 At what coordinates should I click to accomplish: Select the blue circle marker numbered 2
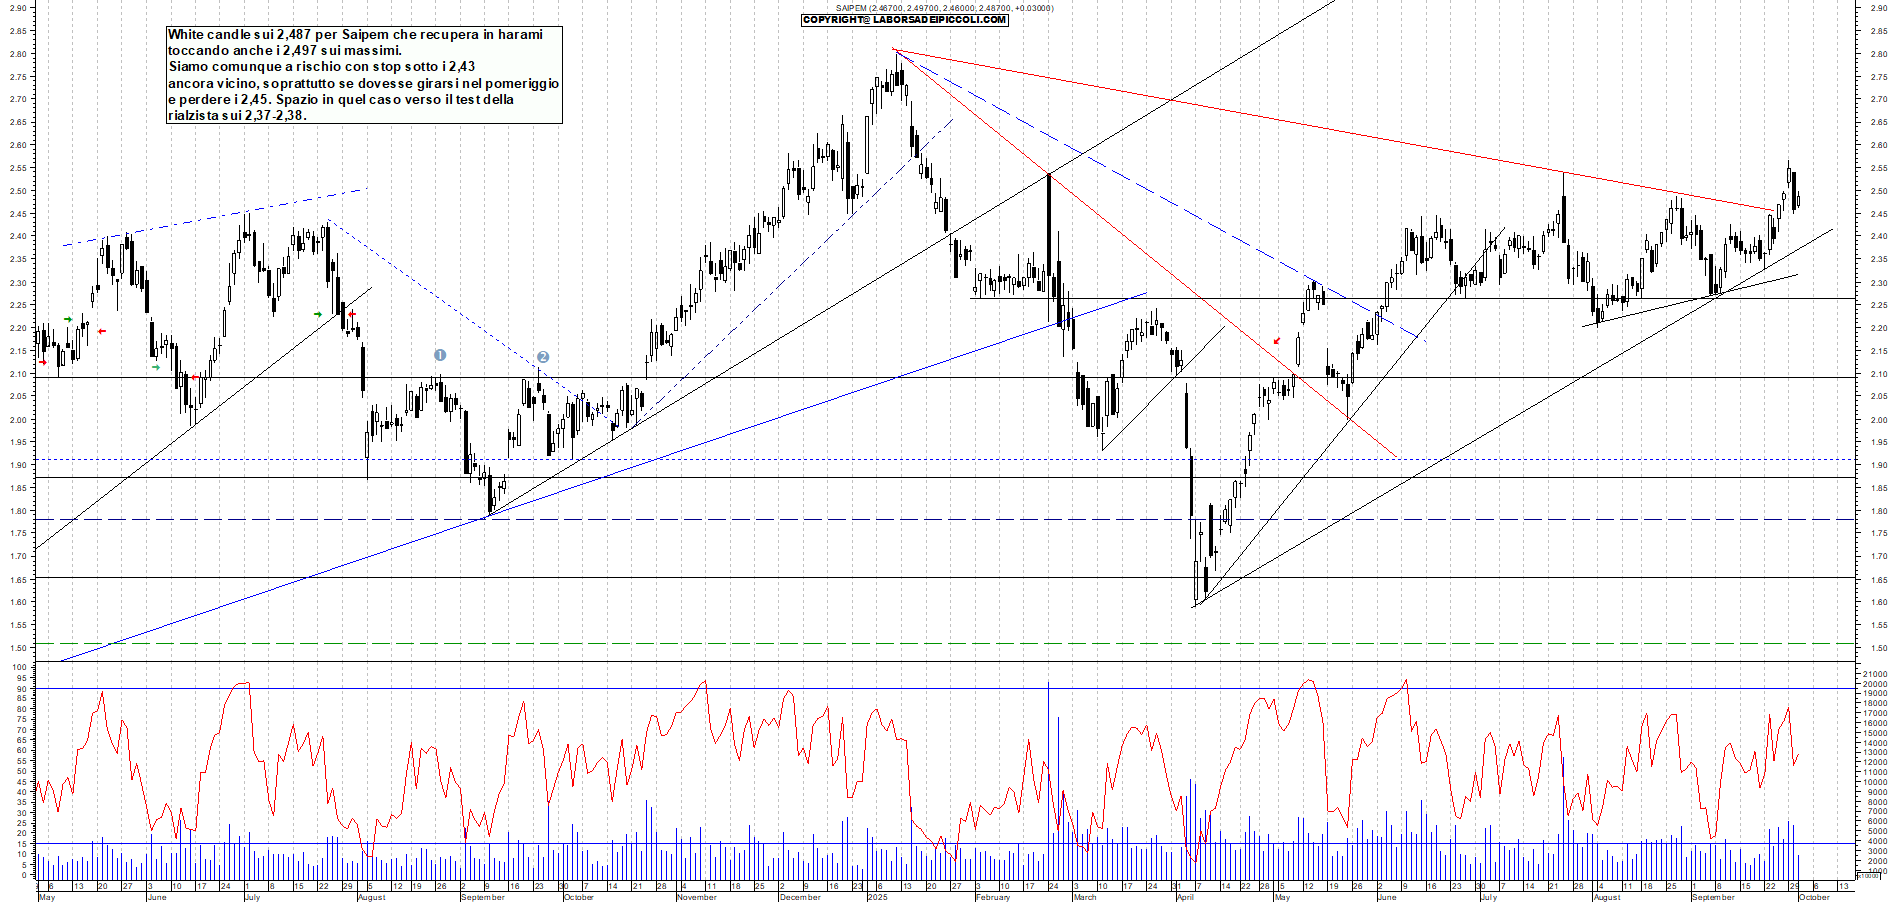pyautogui.click(x=543, y=357)
